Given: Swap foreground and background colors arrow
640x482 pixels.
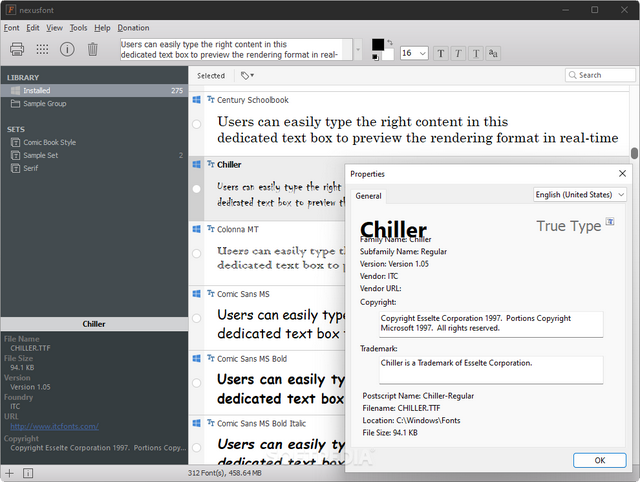Looking at the screenshot, I should [390, 42].
